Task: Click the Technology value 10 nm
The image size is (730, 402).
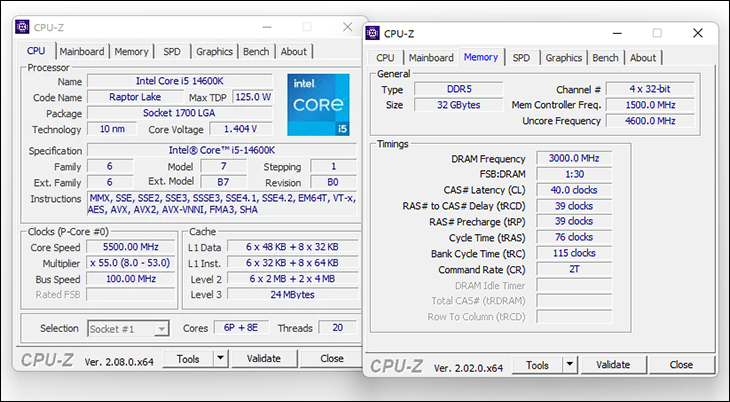Action: click(x=112, y=129)
